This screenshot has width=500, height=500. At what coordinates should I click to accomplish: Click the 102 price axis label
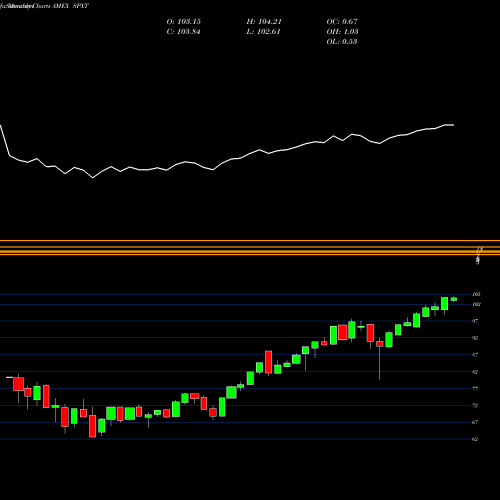(476, 304)
